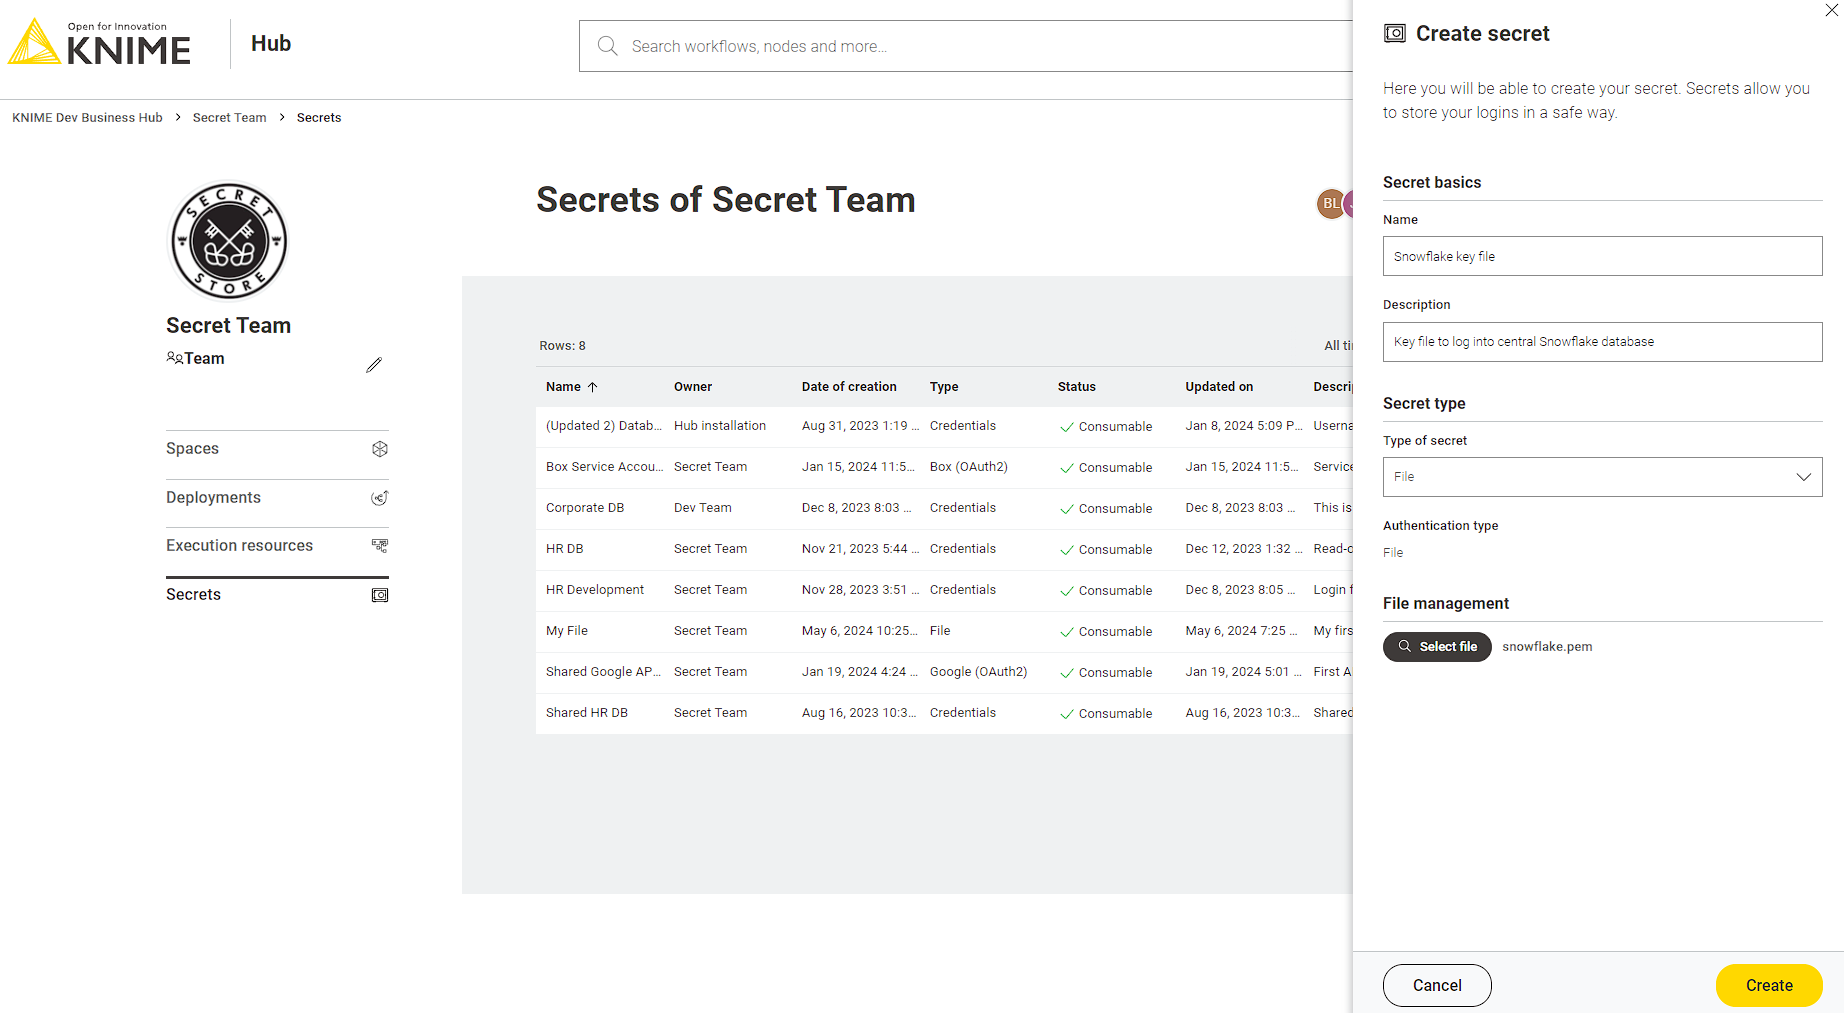The image size is (1844, 1013).
Task: Focus the workflow search field
Action: pos(966,46)
